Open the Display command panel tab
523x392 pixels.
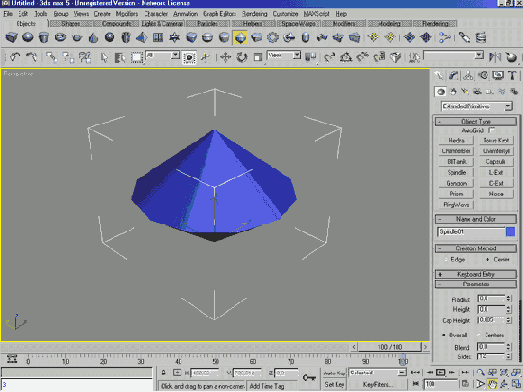pyautogui.click(x=498, y=76)
